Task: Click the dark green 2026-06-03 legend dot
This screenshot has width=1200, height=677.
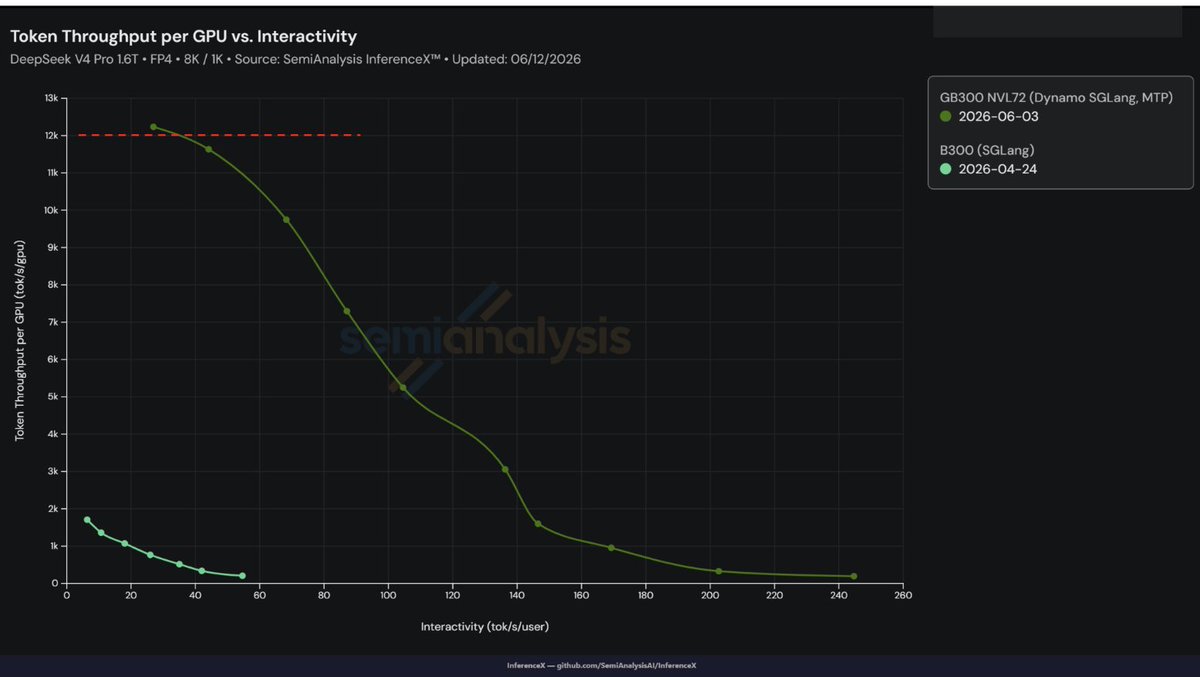Action: pos(945,117)
